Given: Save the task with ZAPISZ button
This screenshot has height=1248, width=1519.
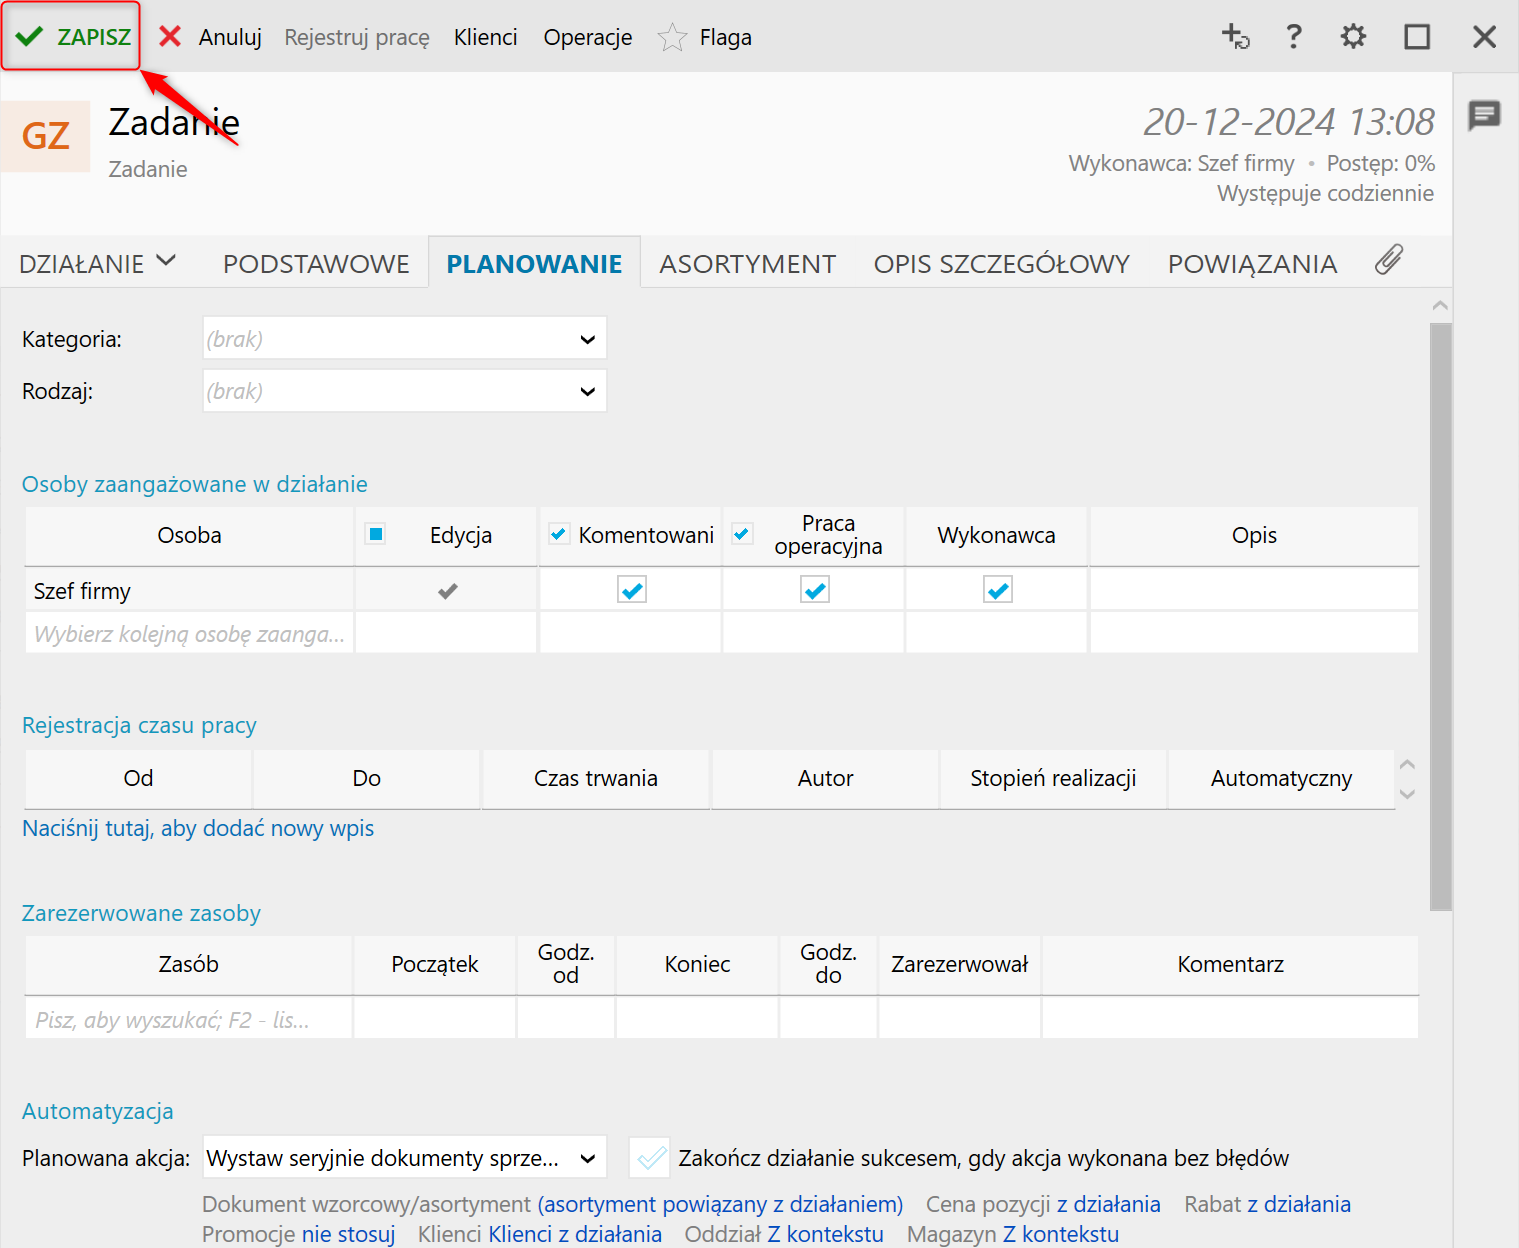Looking at the screenshot, I should click(71, 37).
